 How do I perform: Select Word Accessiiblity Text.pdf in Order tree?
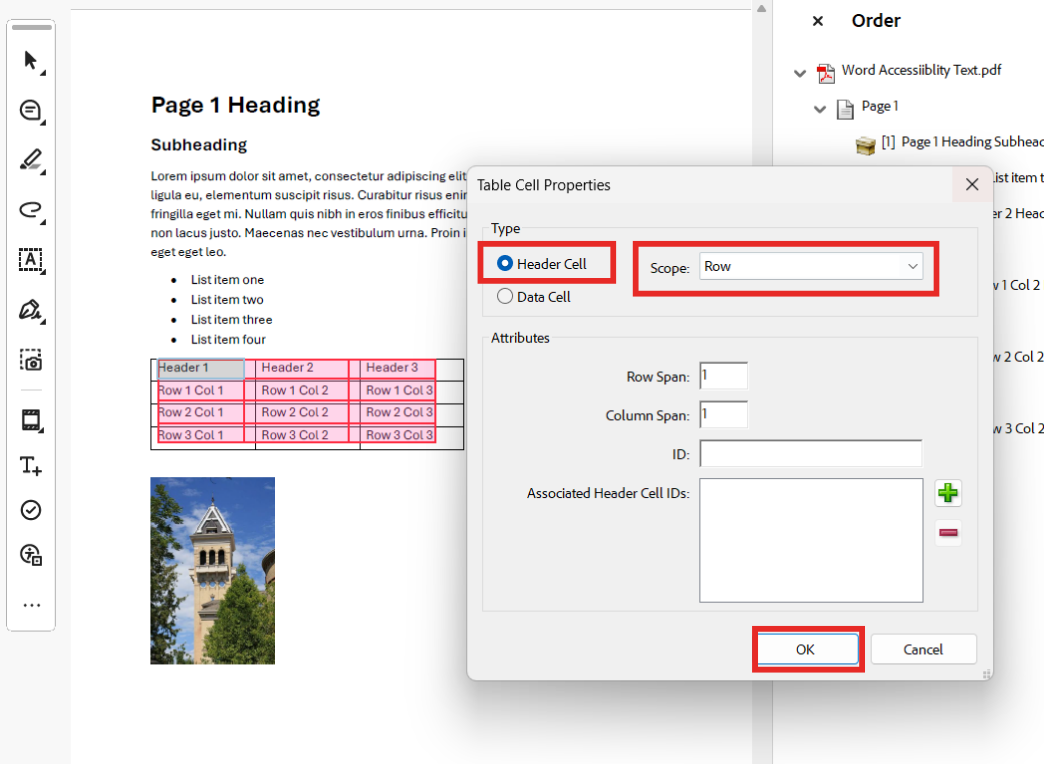[x=921, y=71]
